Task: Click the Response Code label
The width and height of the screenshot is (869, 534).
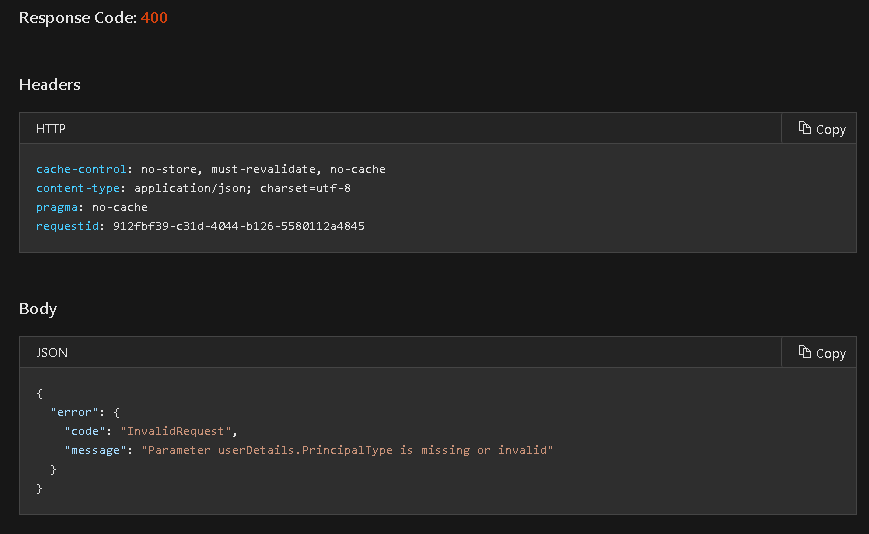Action: click(x=78, y=18)
